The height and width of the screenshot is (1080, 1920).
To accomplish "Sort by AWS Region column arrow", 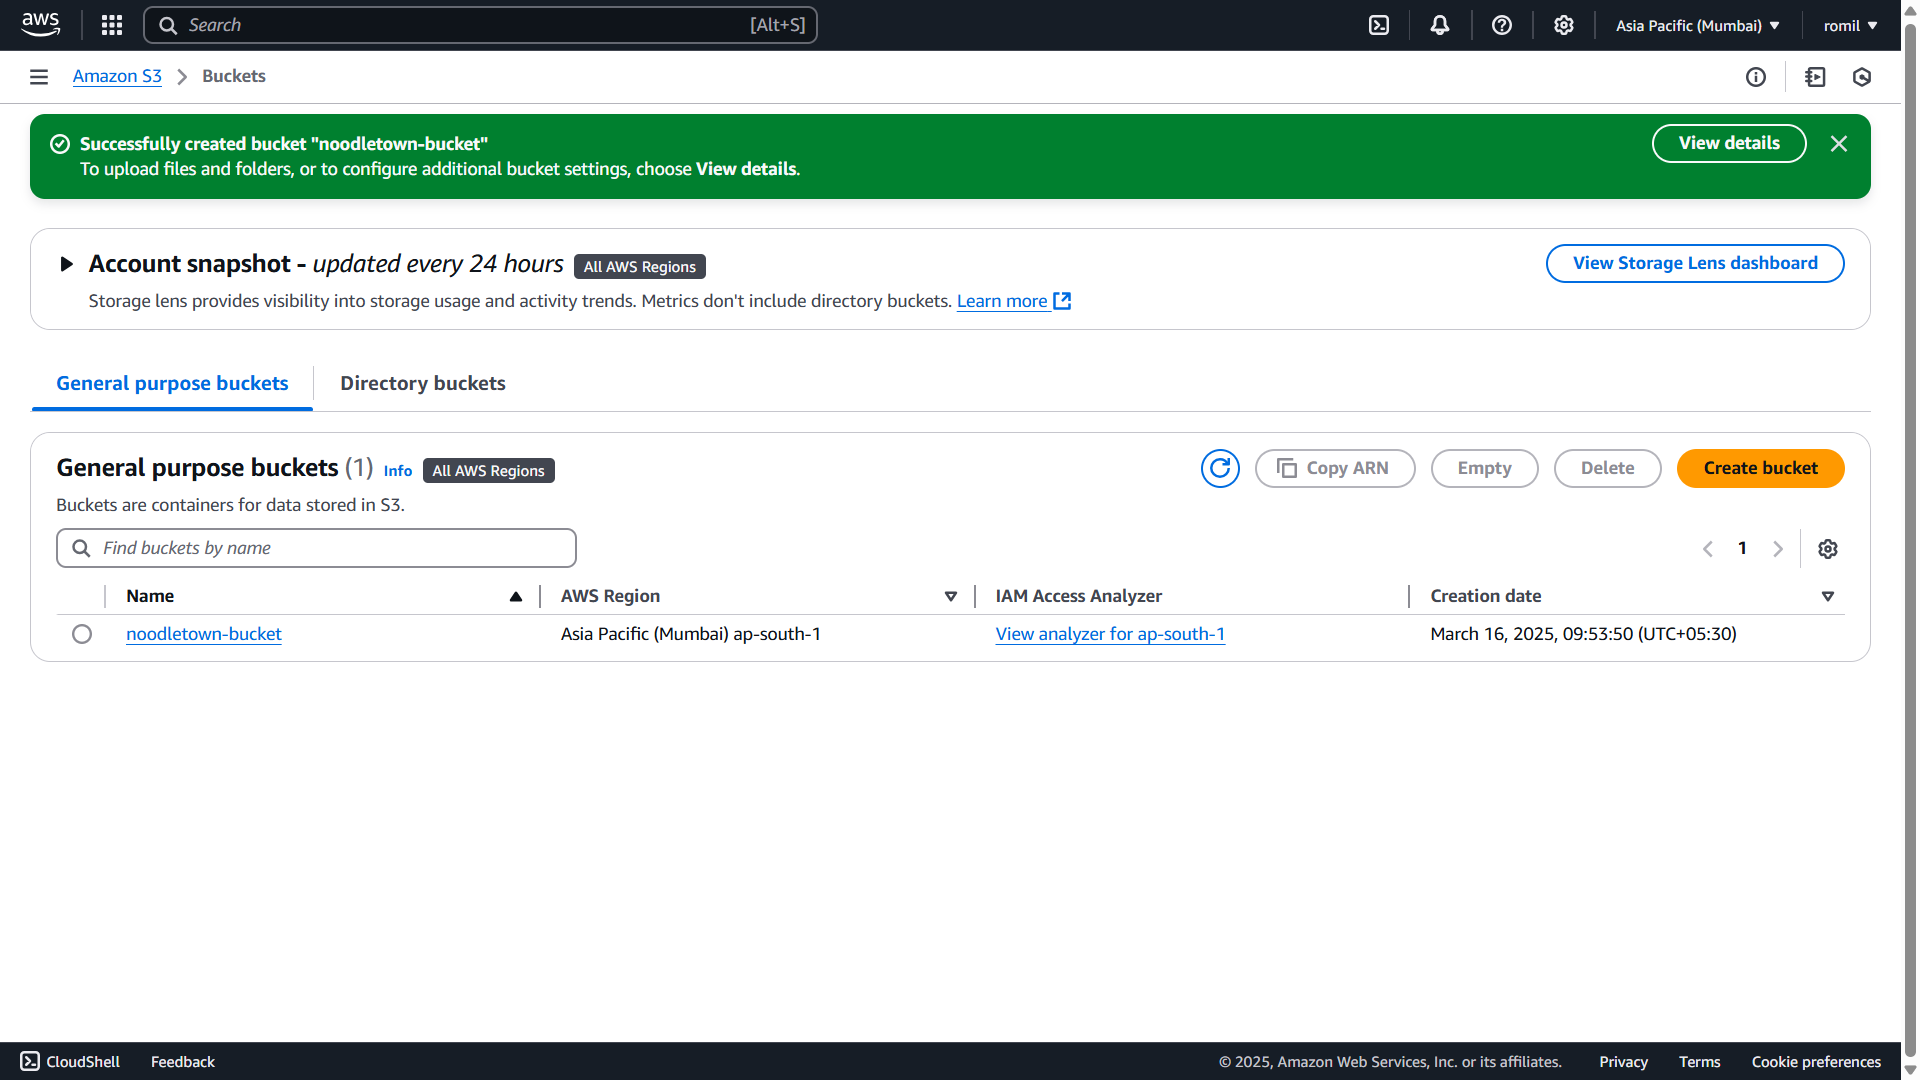I will pyautogui.click(x=951, y=596).
